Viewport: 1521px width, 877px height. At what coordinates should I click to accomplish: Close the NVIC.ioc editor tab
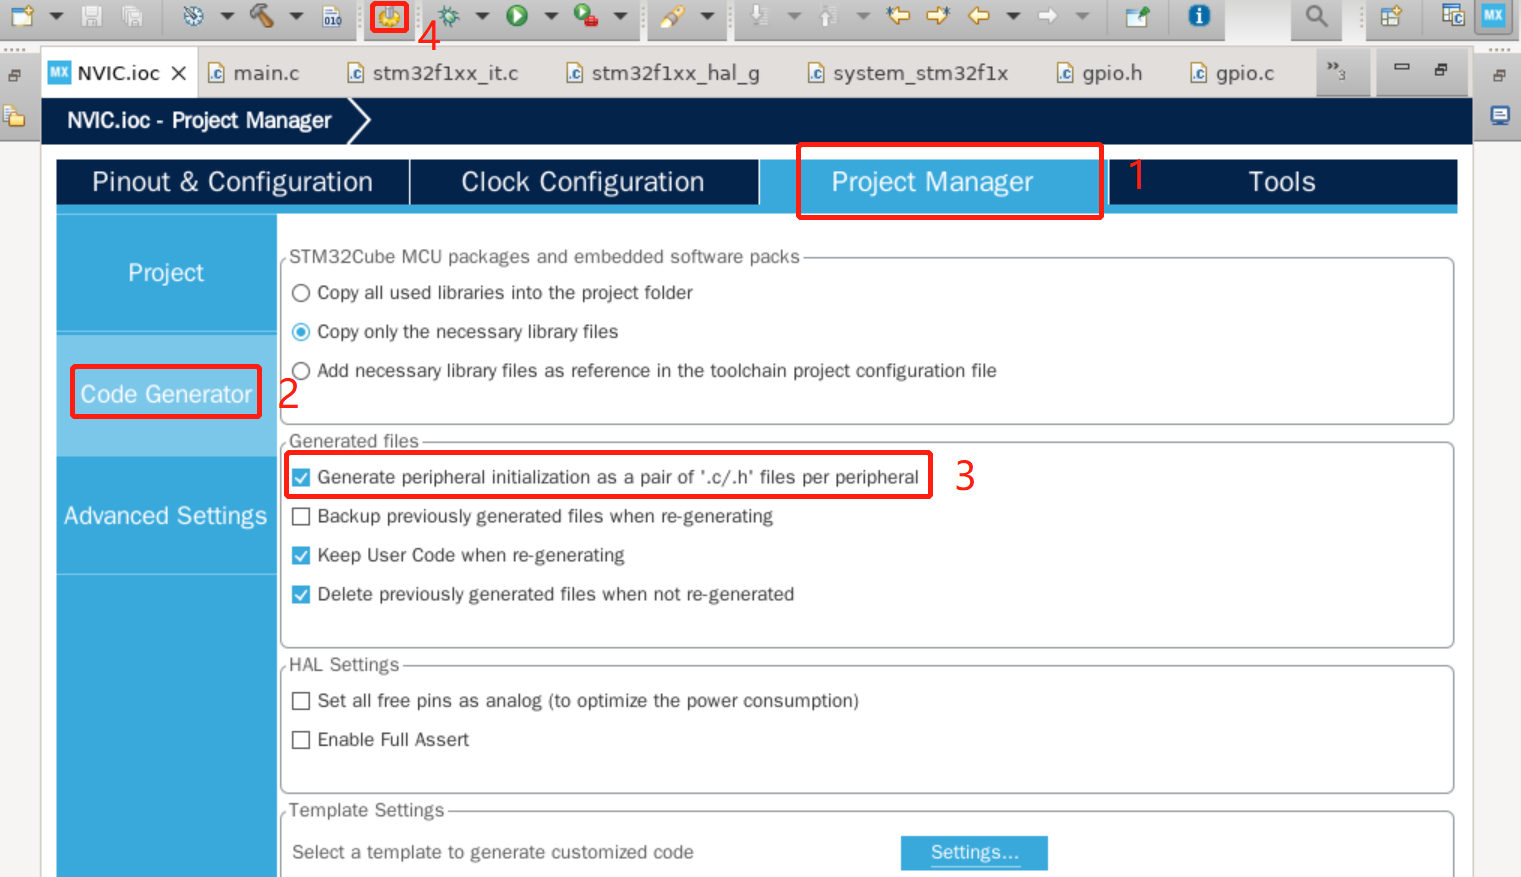tap(179, 73)
